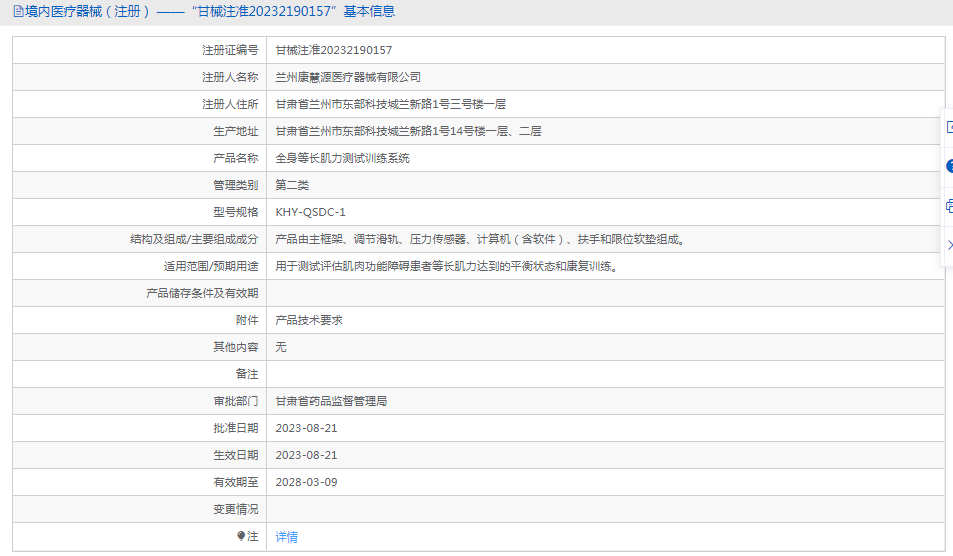Click the 生效日期 row label
This screenshot has width=953, height=556.
236,455
